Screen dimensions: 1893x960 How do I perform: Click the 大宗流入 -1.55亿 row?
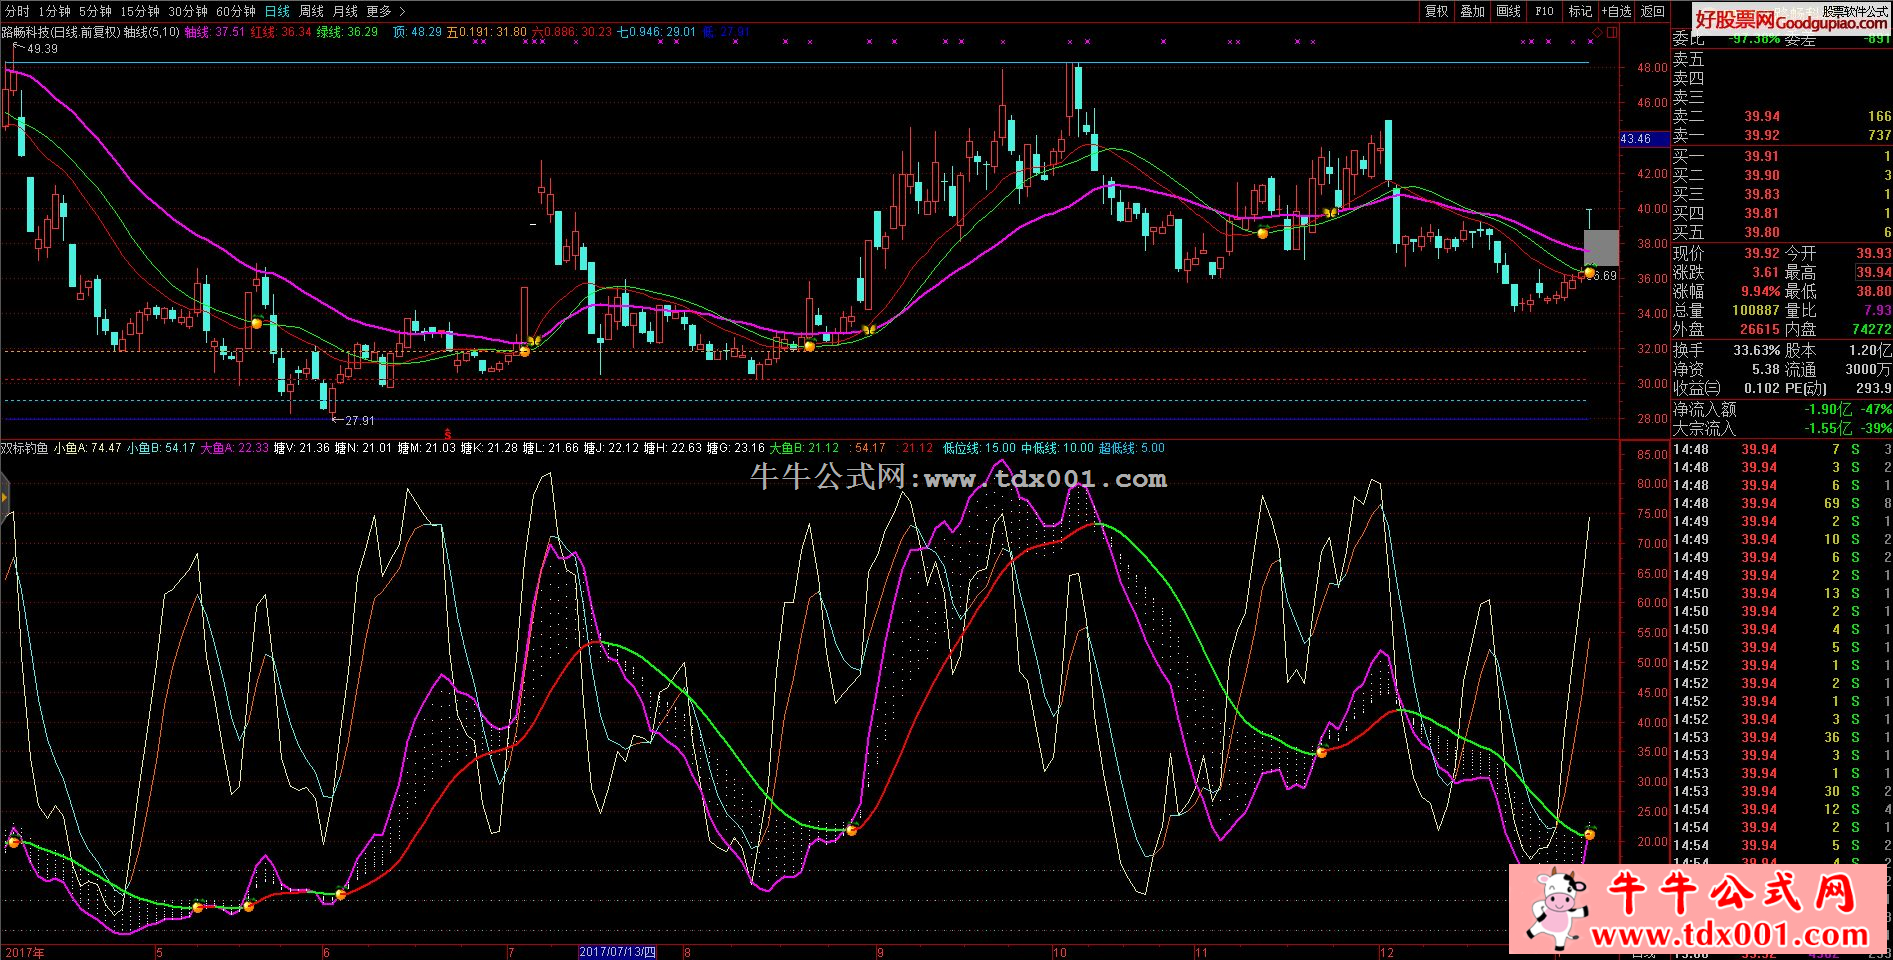1781,428
